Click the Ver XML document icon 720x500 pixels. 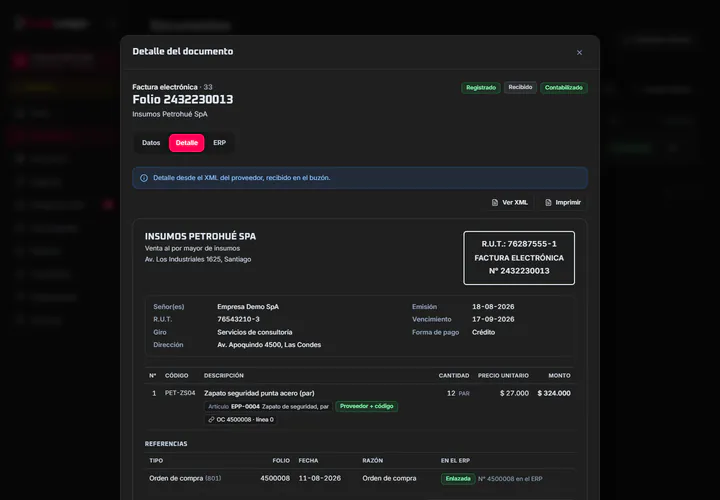click(x=495, y=202)
